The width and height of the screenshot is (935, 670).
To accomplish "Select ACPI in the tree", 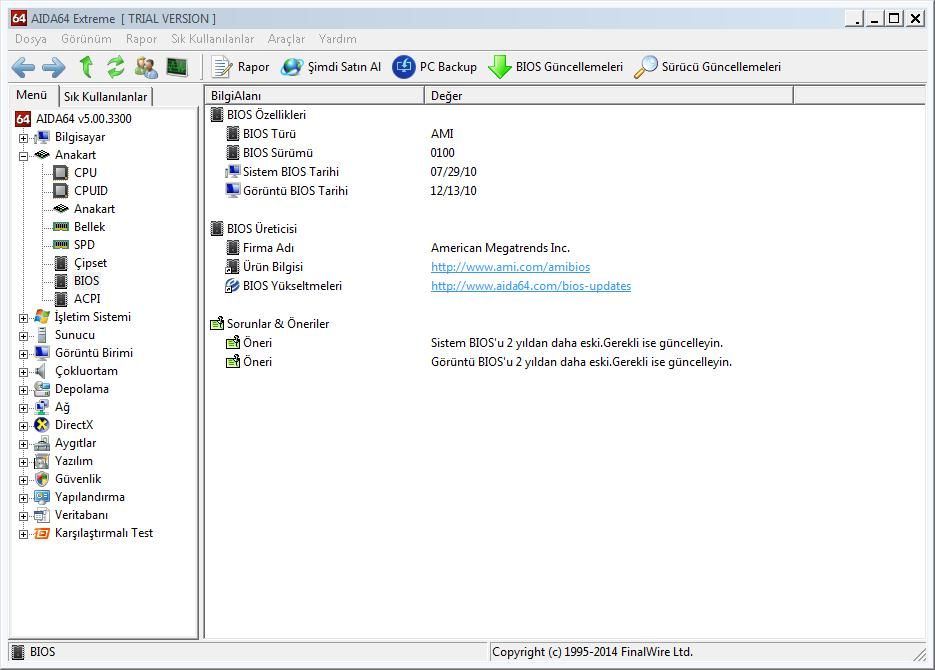I will pyautogui.click(x=87, y=299).
